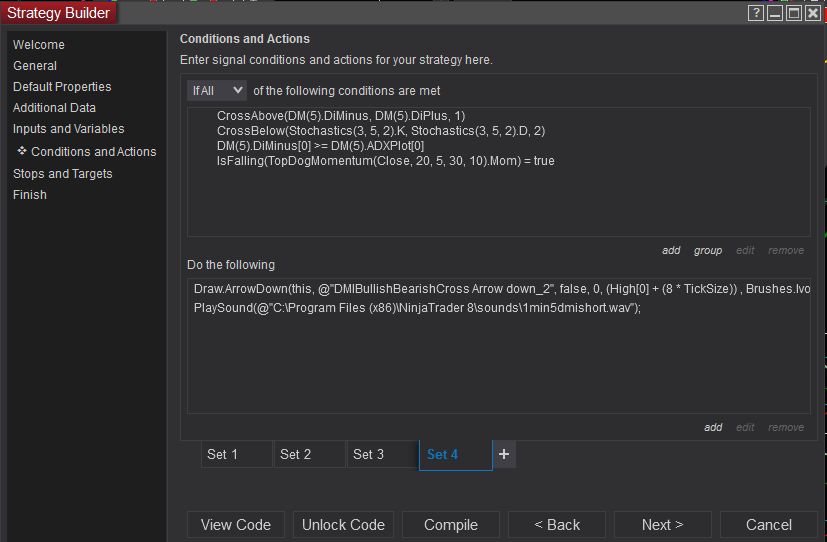Open Inputs and Variables page
The height and width of the screenshot is (542, 827).
tap(68, 129)
